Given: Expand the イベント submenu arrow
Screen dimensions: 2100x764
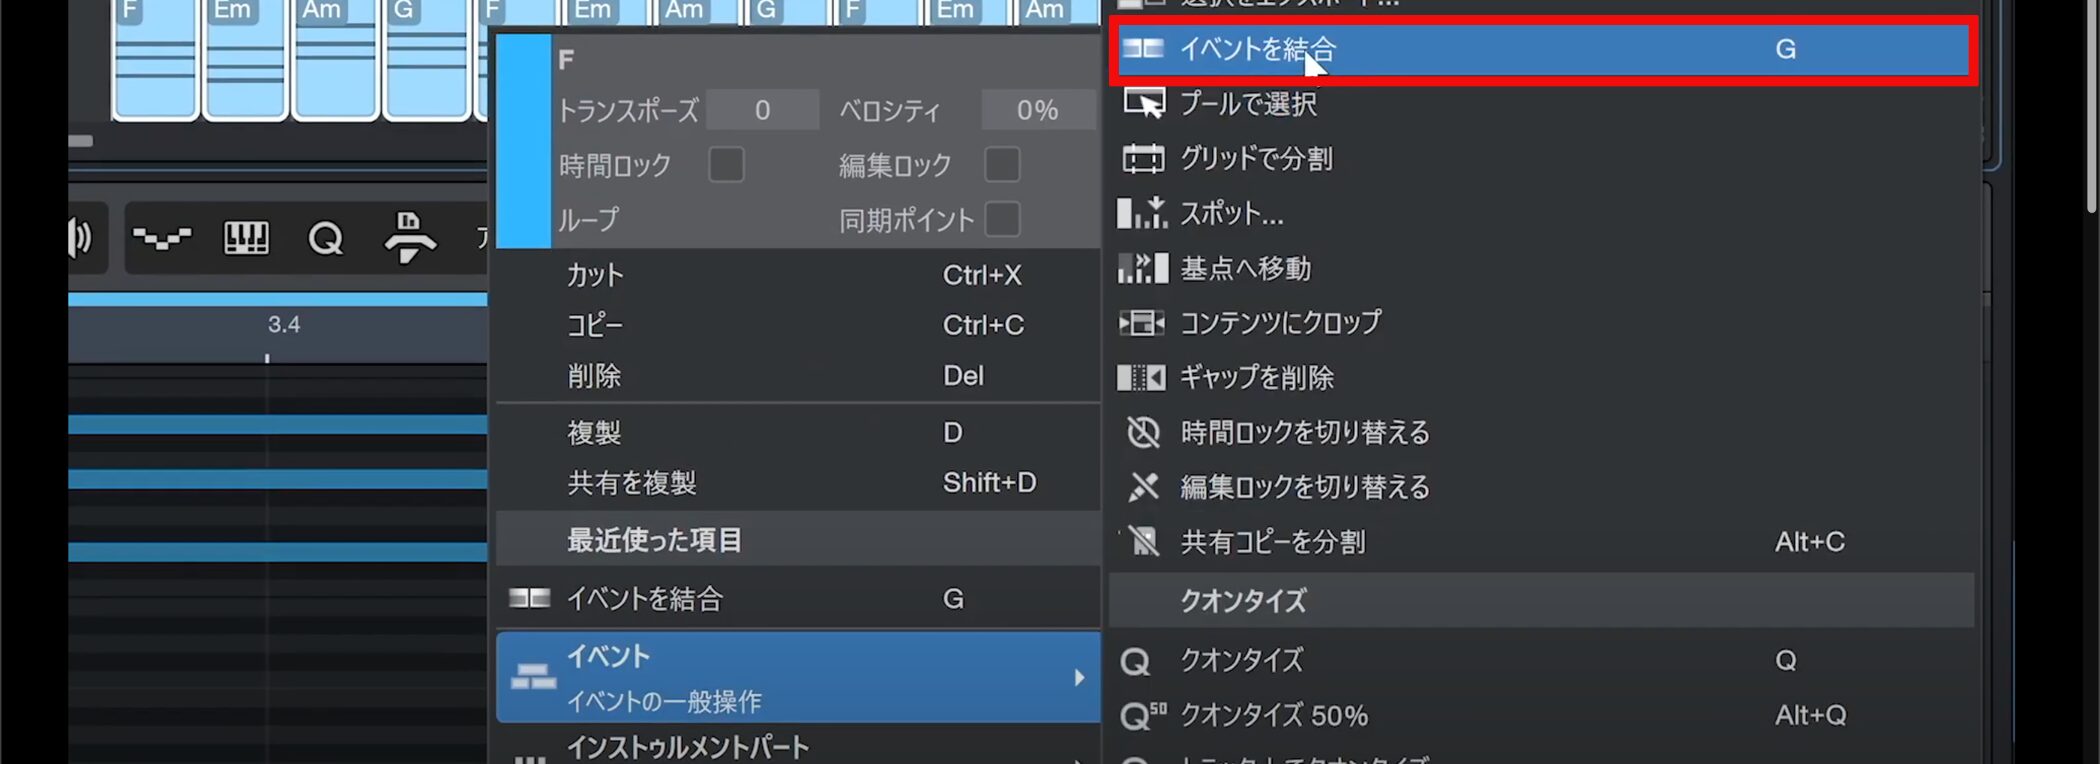Looking at the screenshot, I should coord(1078,678).
